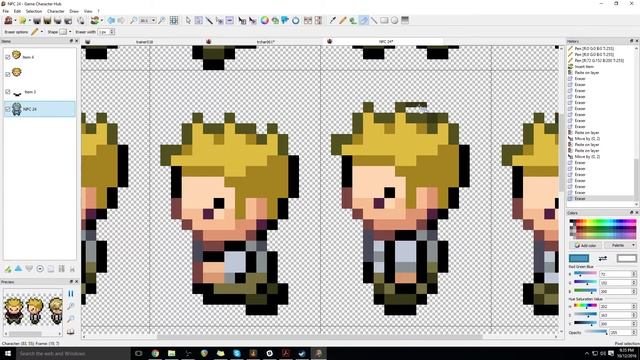
Task: Pause the preview animation
Action: 71,293
